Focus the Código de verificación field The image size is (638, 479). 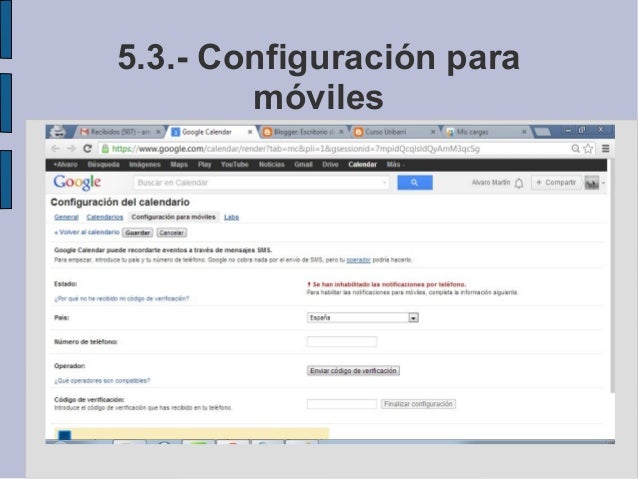point(342,404)
